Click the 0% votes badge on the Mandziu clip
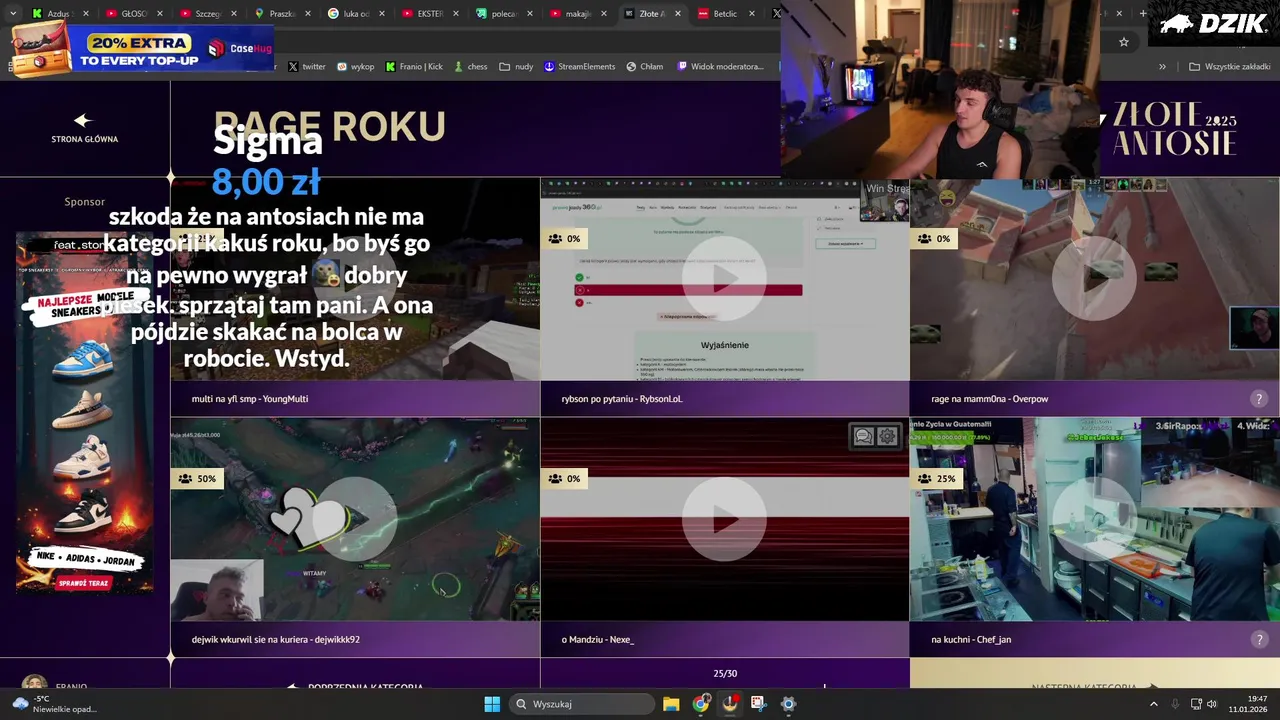The height and width of the screenshot is (720, 1280). (x=564, y=479)
